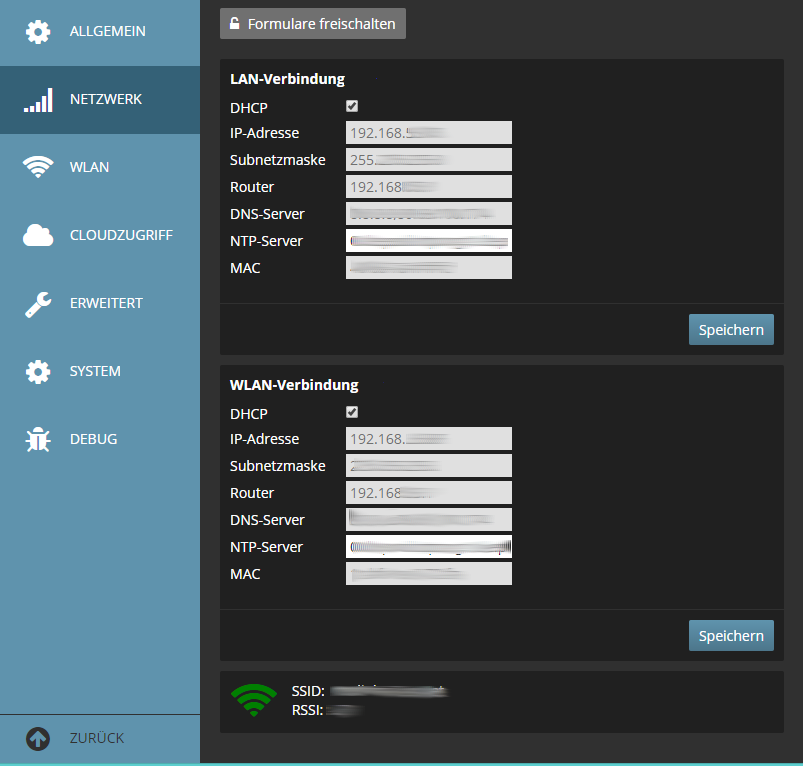Click the bug icon for Debug
803x766 pixels.
click(38, 439)
